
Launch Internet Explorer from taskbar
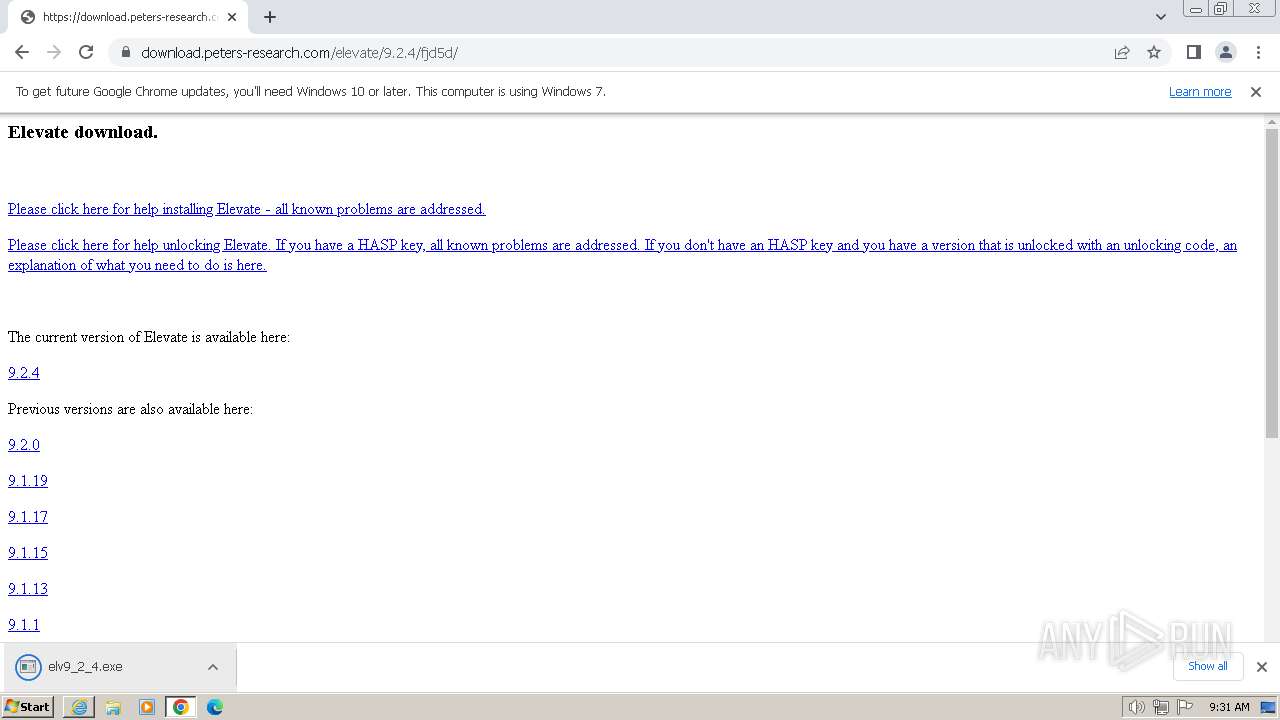[79, 707]
